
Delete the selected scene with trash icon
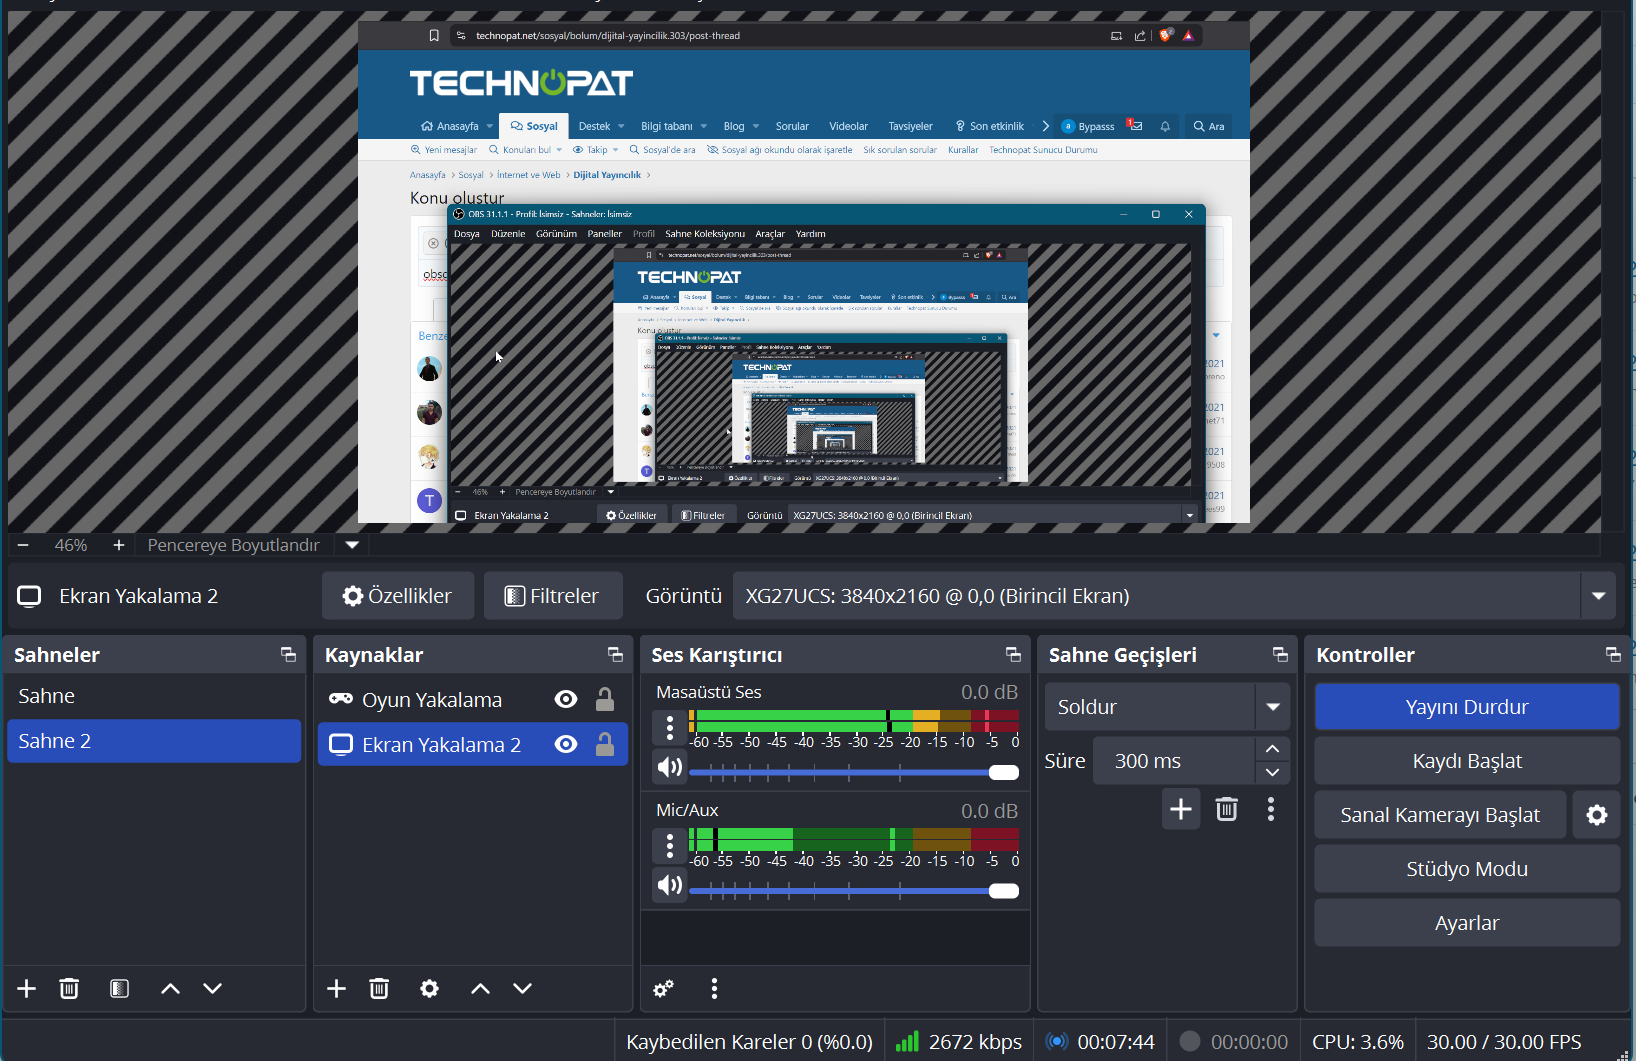(69, 989)
